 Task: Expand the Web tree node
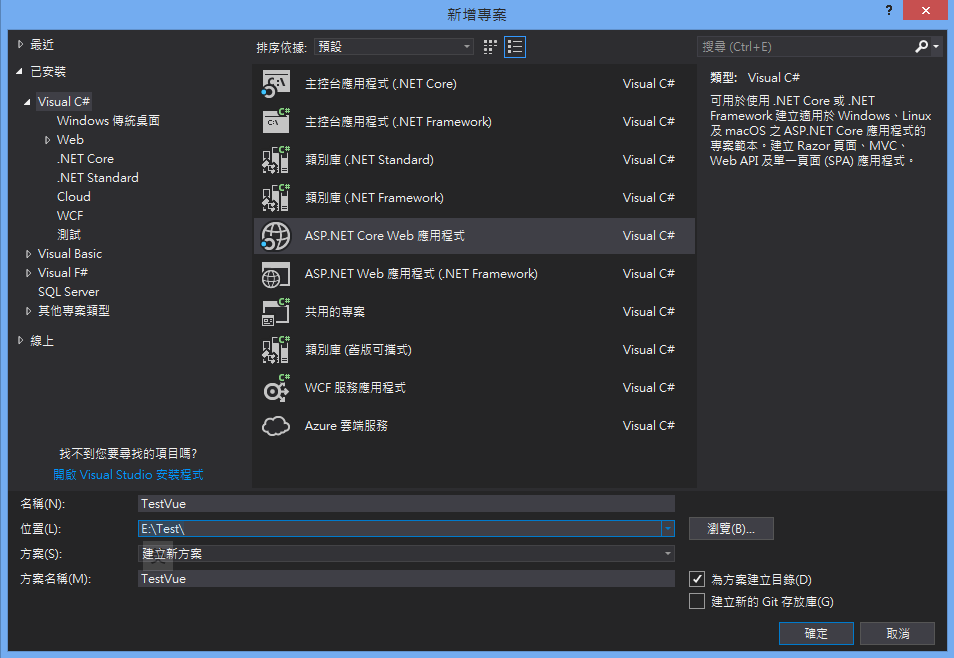click(47, 140)
